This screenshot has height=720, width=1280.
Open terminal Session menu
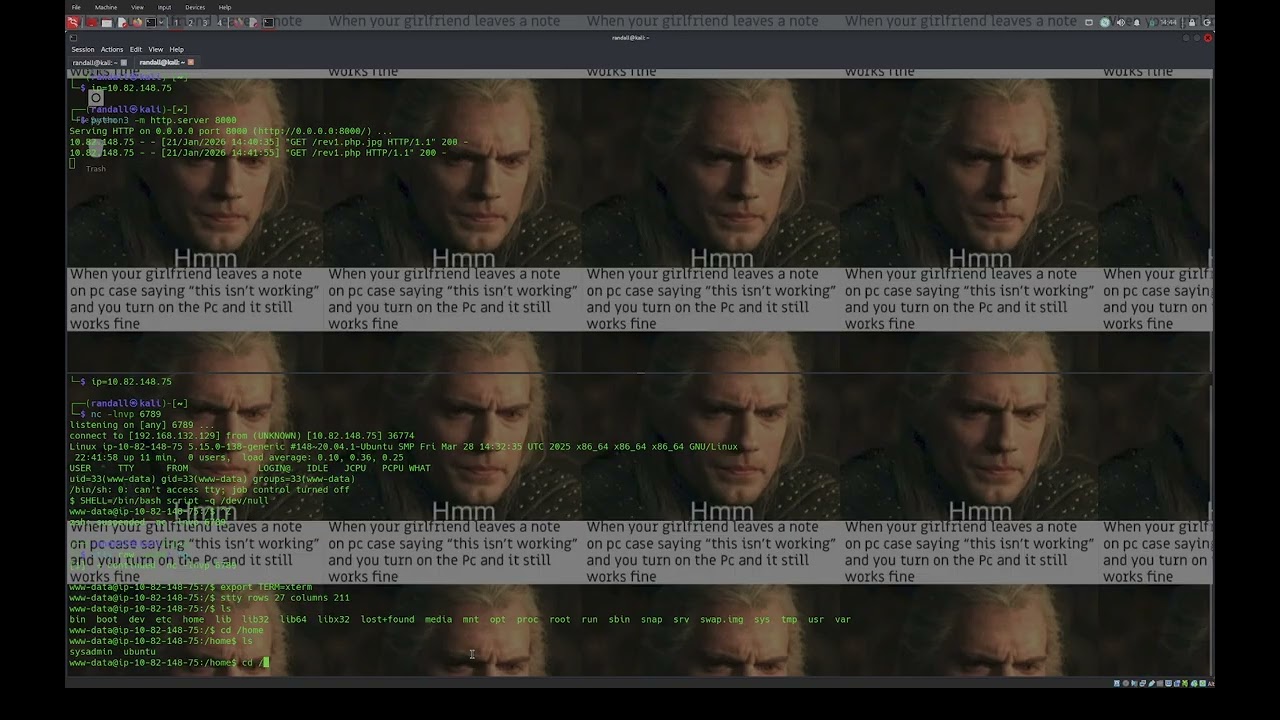click(x=83, y=49)
